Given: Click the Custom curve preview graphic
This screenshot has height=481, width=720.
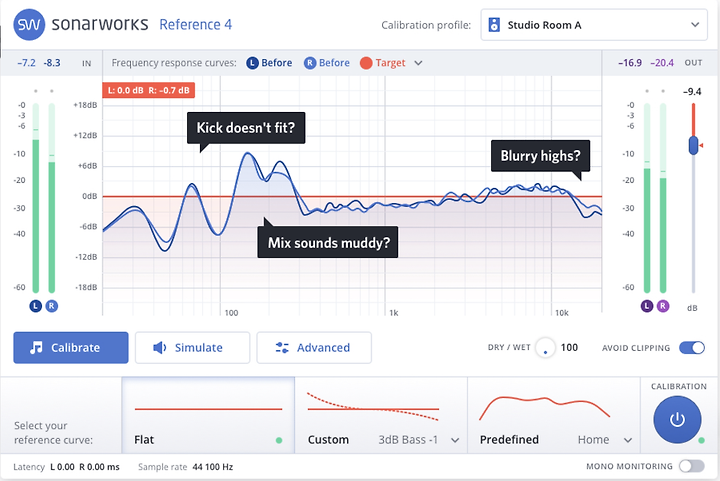Looking at the screenshot, I should click(x=373, y=406).
